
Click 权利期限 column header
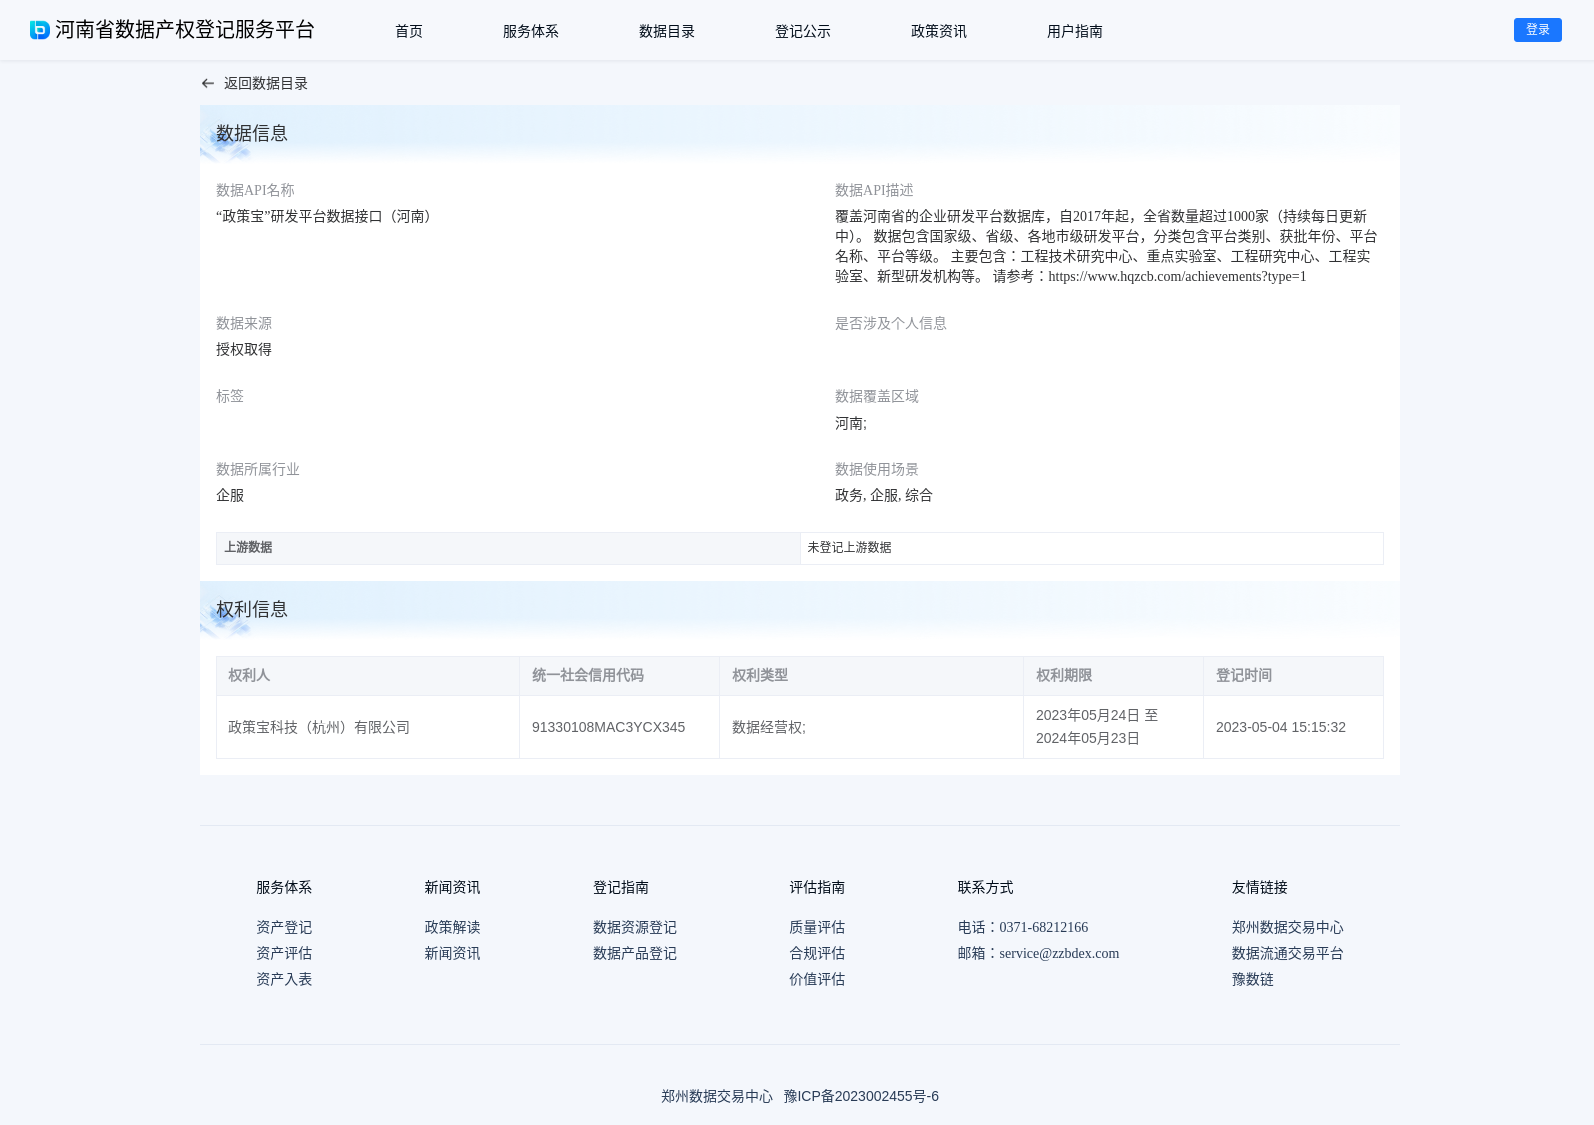pyautogui.click(x=1113, y=676)
